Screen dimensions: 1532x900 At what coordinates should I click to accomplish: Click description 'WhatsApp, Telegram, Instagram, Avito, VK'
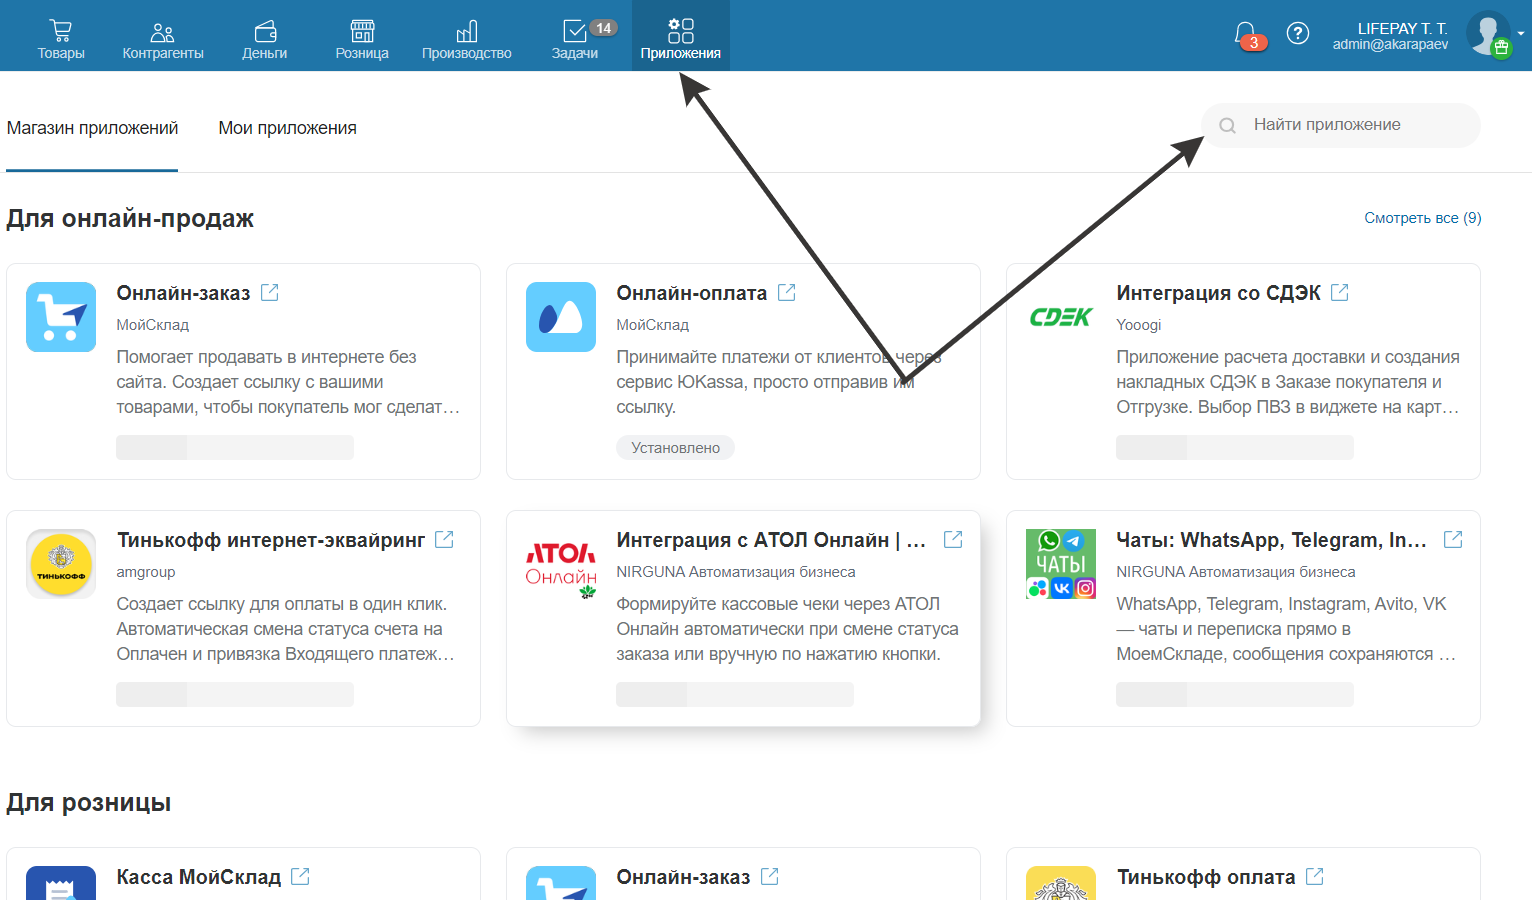(1286, 629)
